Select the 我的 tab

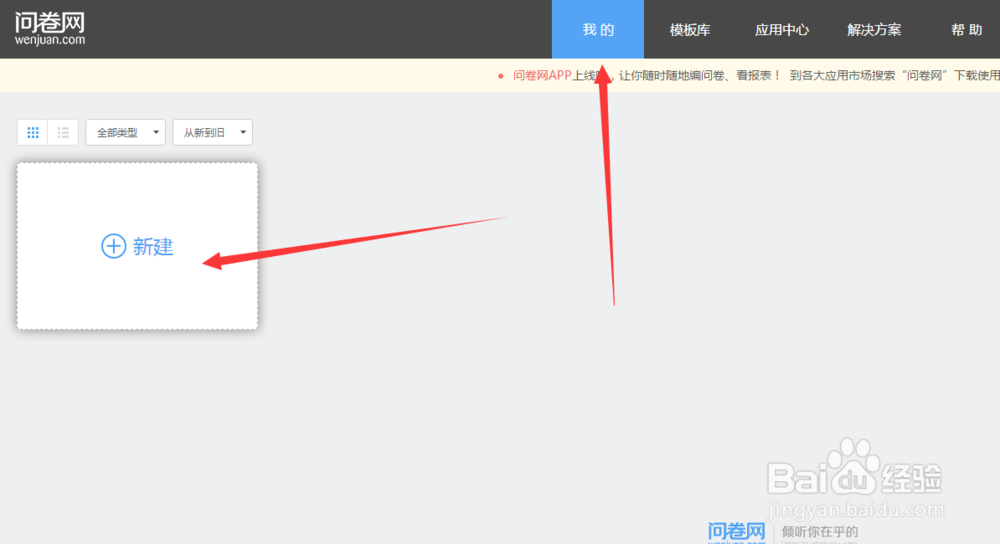coord(598,29)
